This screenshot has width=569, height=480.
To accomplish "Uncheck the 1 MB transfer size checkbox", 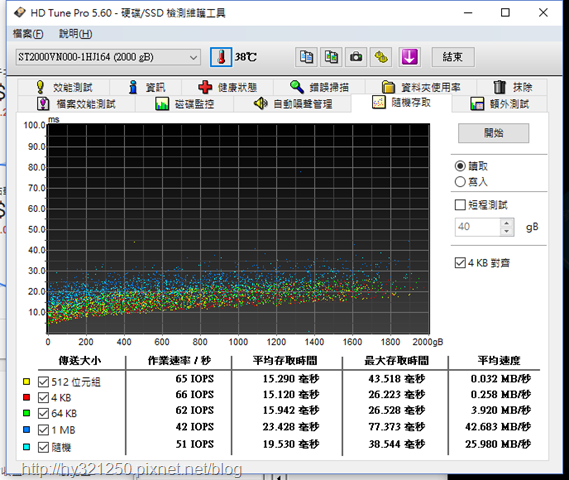I will coord(43,430).
